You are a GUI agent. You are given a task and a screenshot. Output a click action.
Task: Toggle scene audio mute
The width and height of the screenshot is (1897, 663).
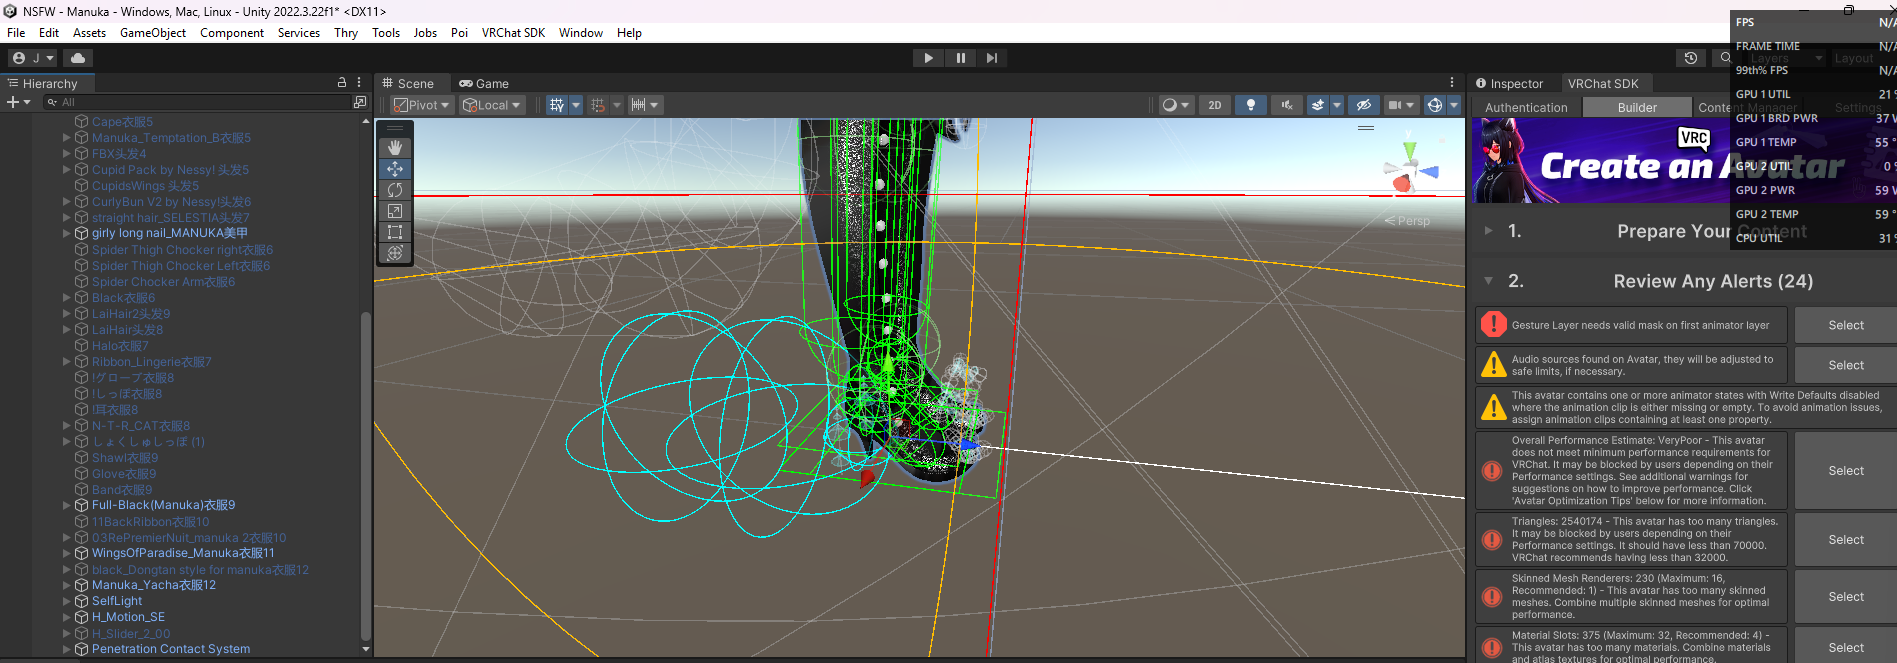(x=1287, y=105)
